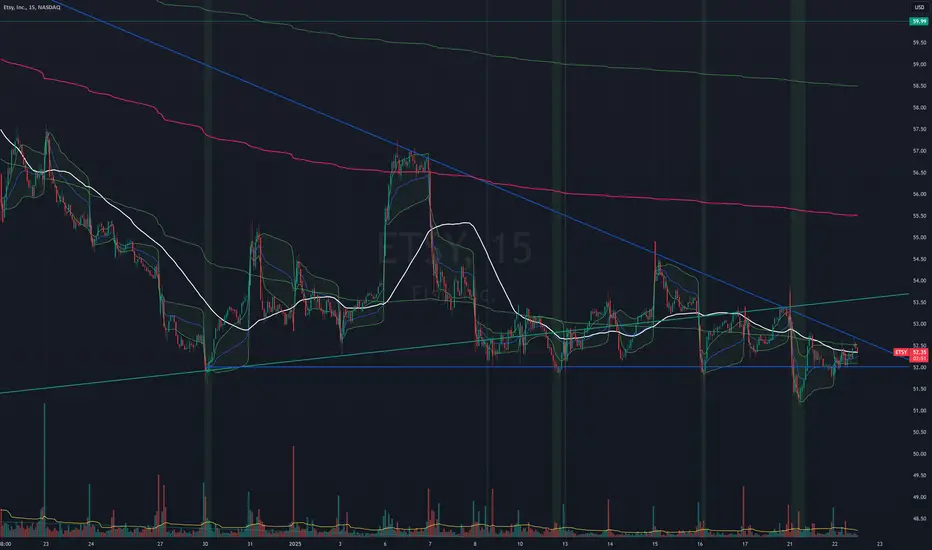Open the USD currency selector
The height and width of the screenshot is (550, 932).
[919, 7]
